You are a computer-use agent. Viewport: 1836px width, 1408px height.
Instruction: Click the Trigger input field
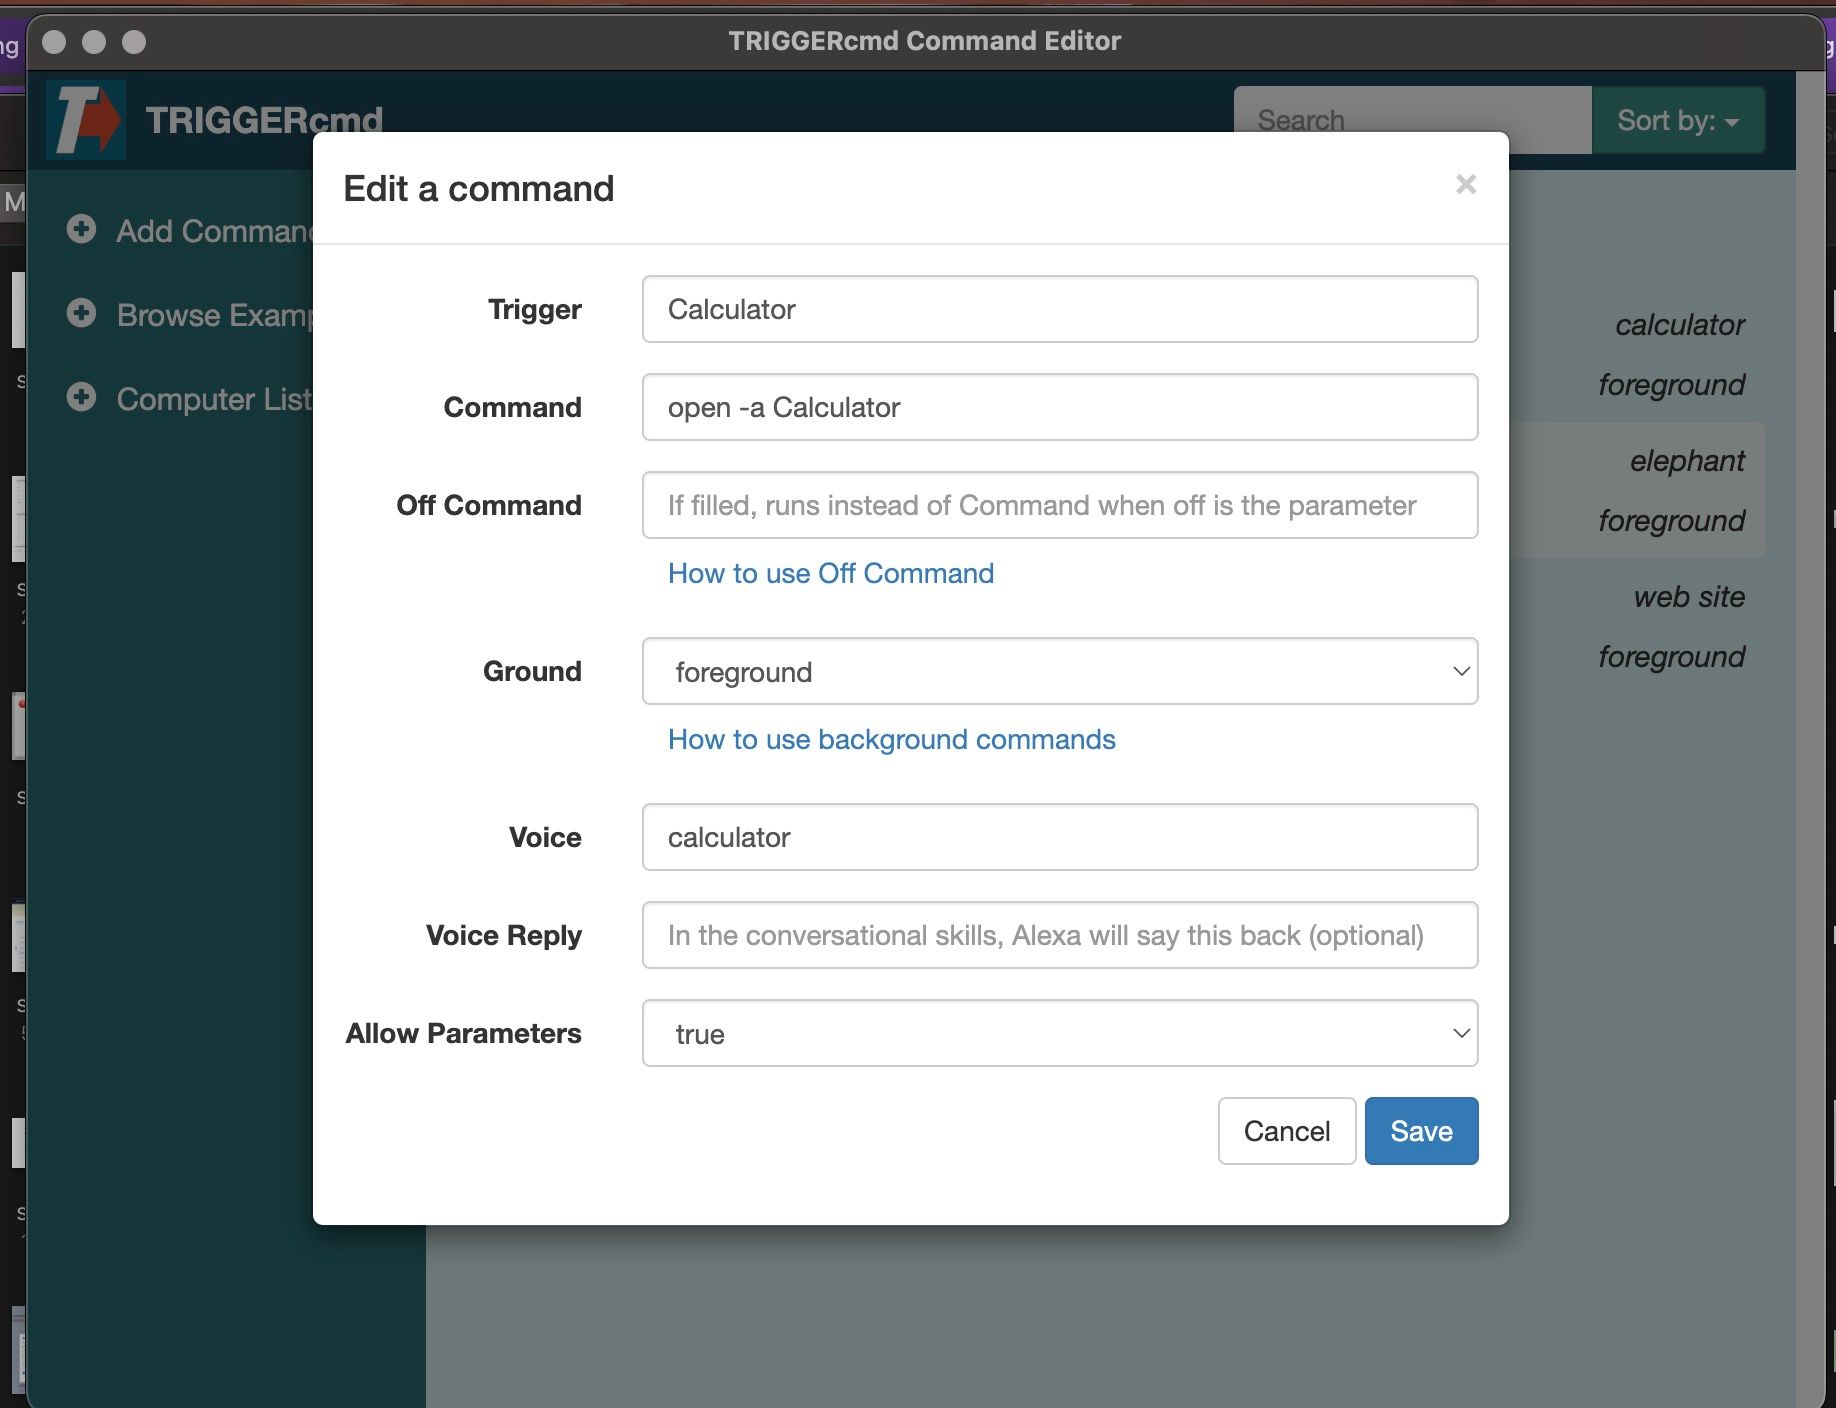pos(1060,309)
